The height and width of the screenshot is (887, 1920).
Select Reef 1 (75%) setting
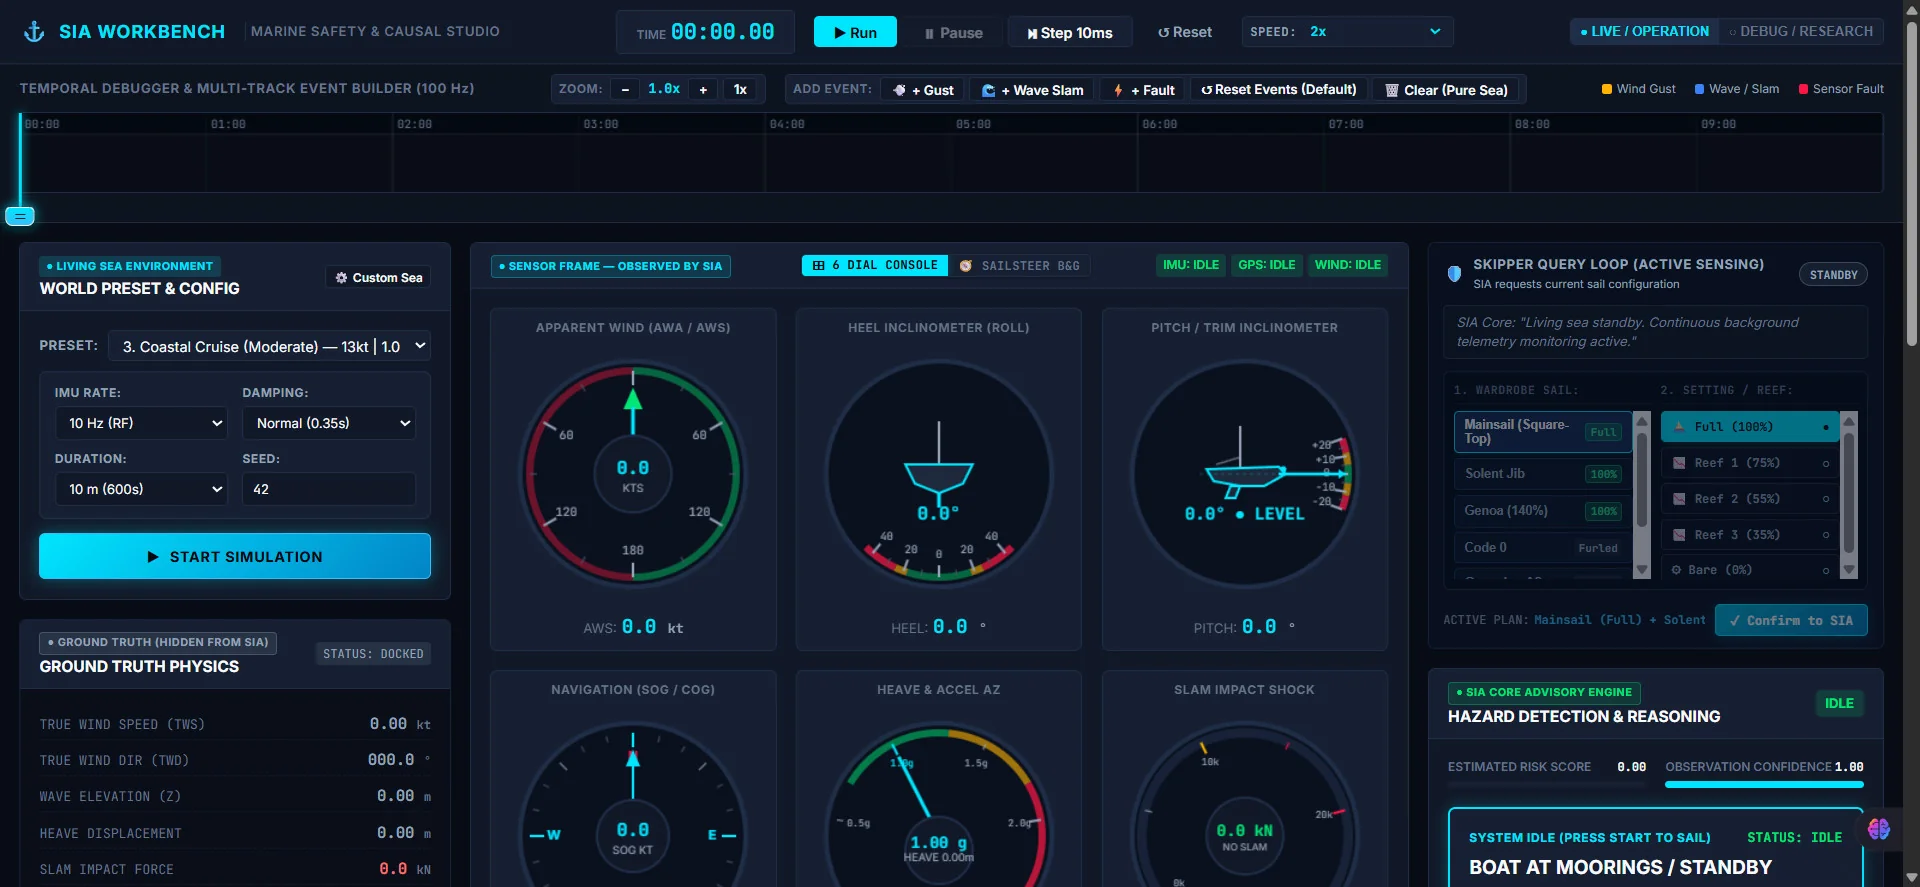pos(1750,463)
